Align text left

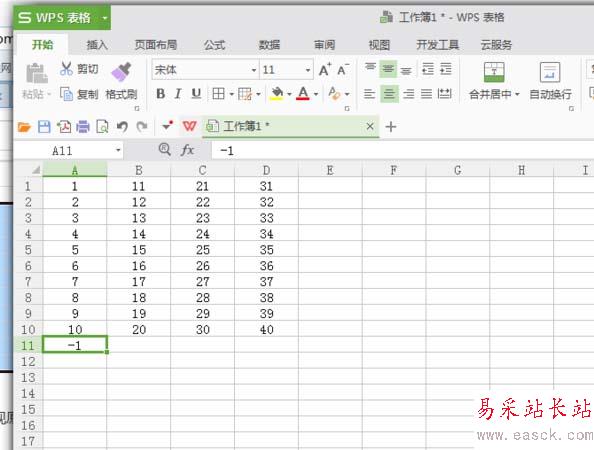(369, 94)
